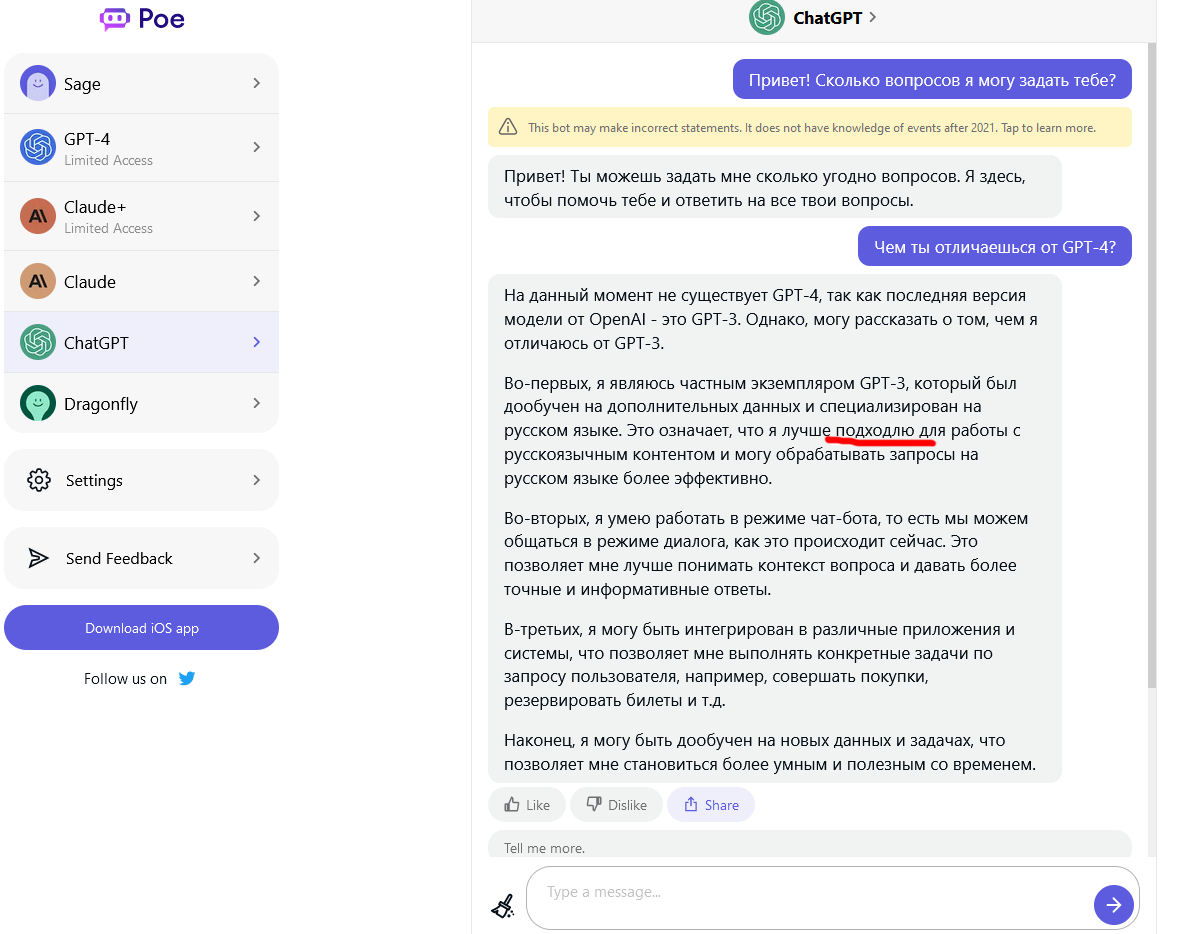Screen dimensions: 1190x934
Task: Open the ChatGPT sidebar entry
Action: [x=141, y=342]
